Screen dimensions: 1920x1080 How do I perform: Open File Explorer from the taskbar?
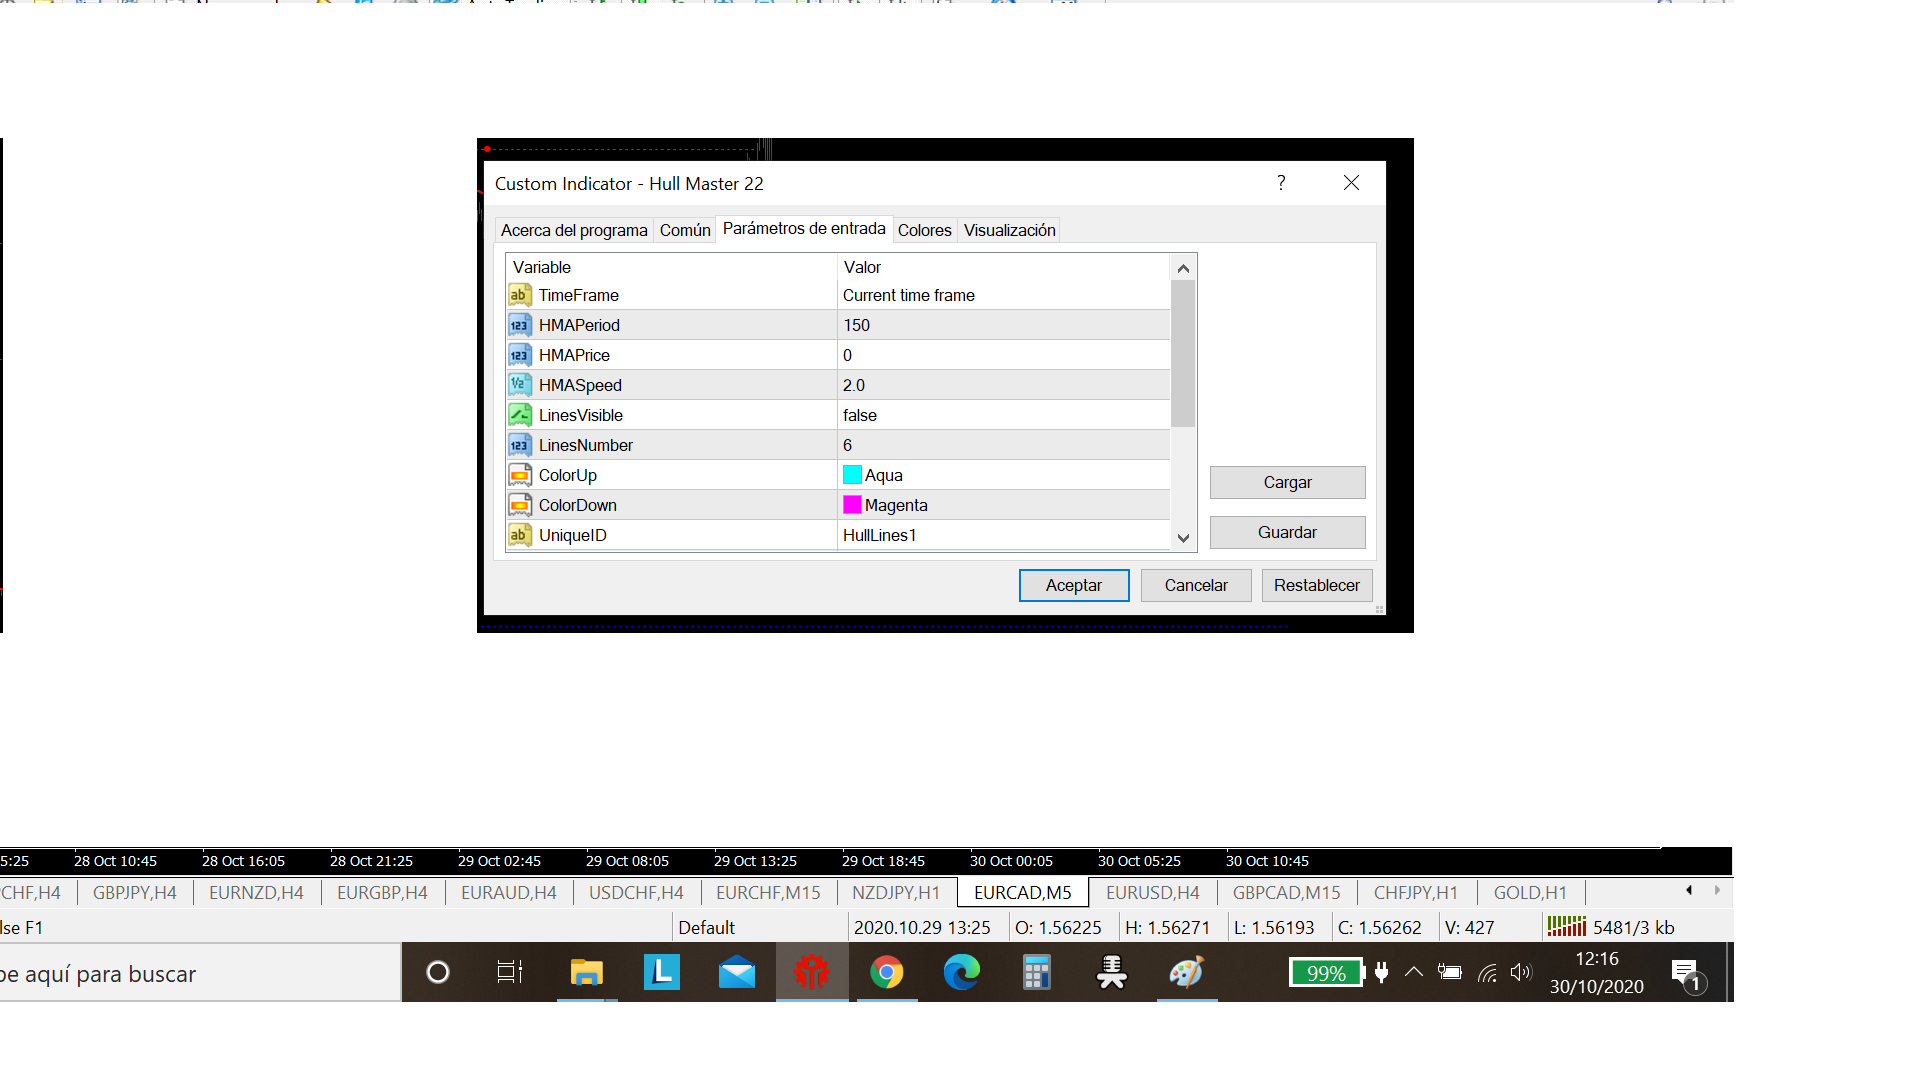point(586,972)
